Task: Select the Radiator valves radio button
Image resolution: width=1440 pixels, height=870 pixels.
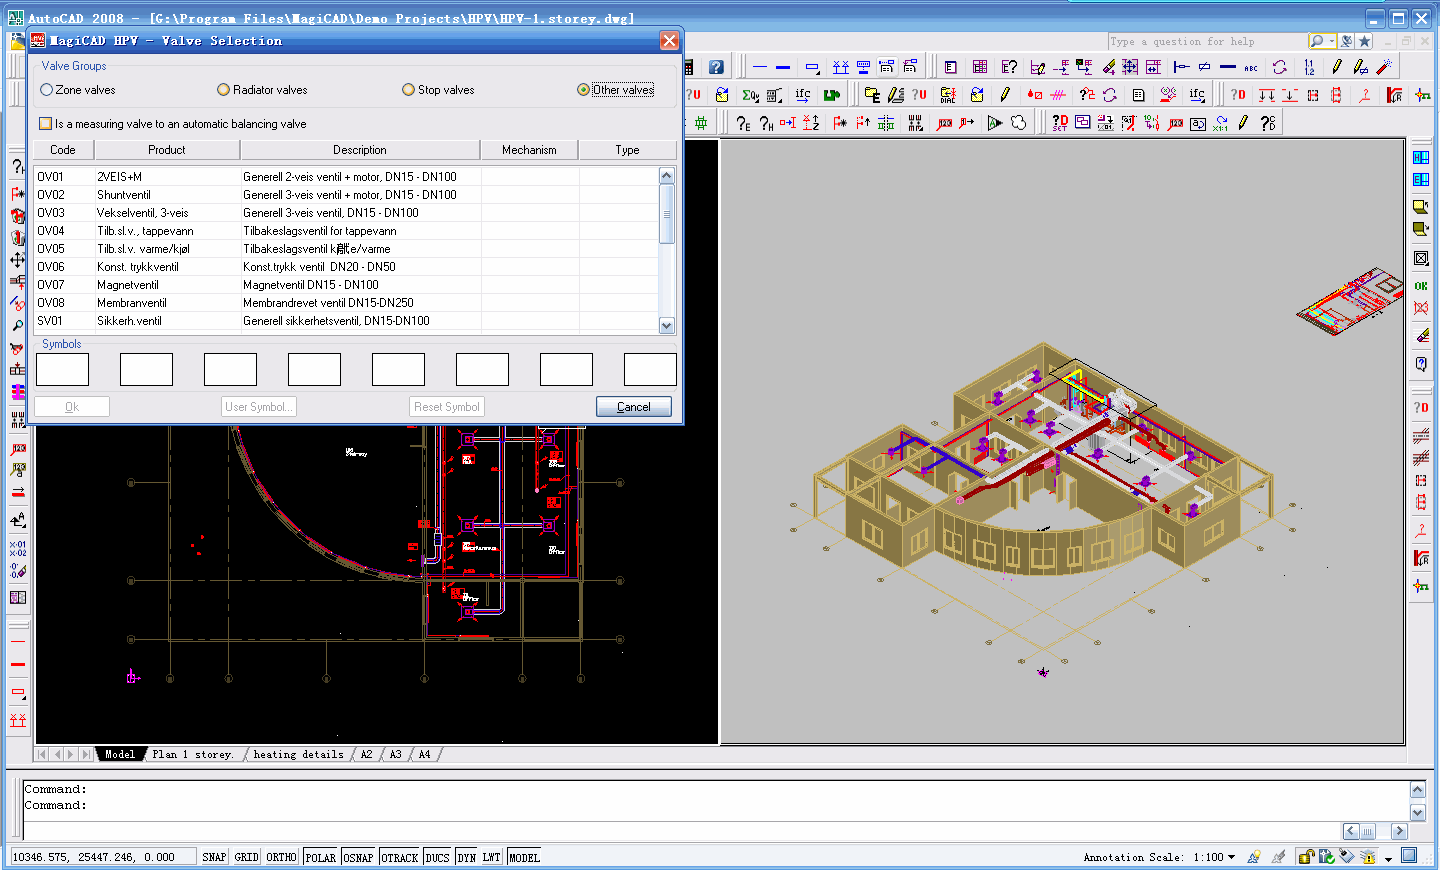Action: coord(224,90)
